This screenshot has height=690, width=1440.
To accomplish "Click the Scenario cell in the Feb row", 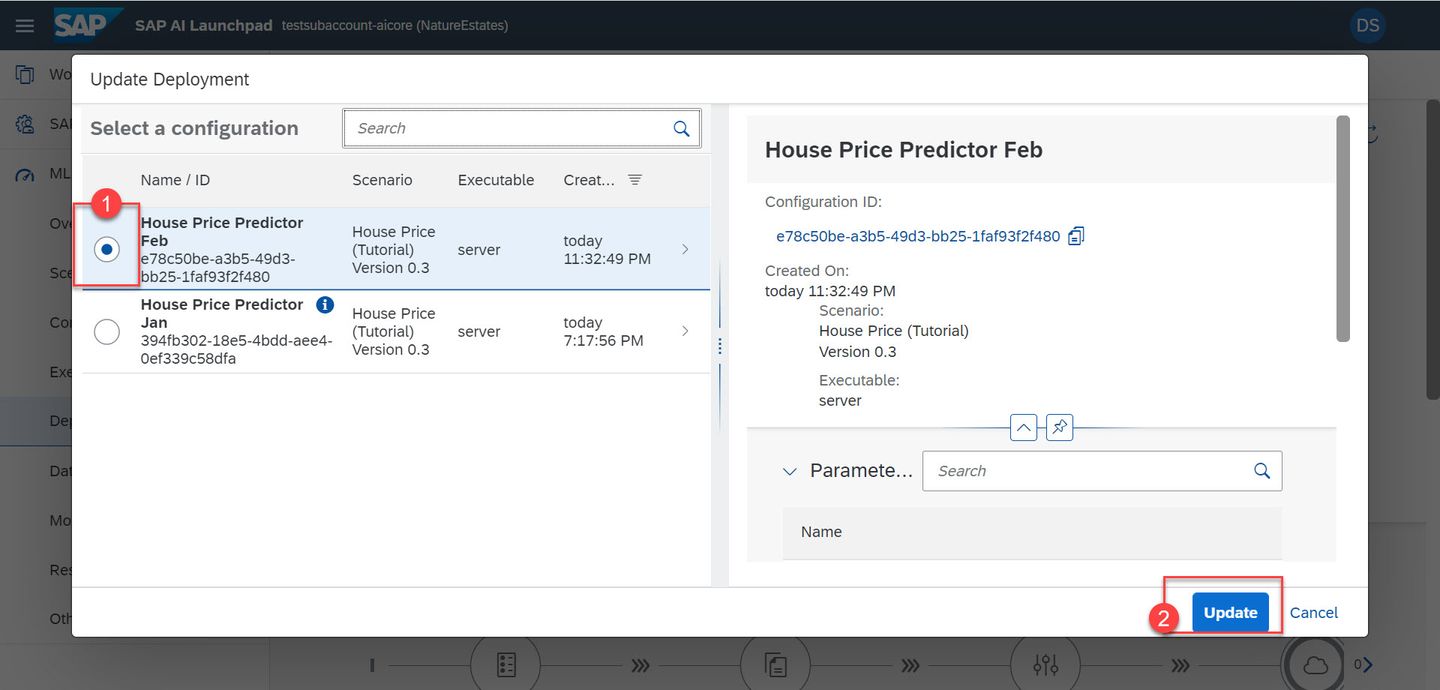I will tap(394, 249).
